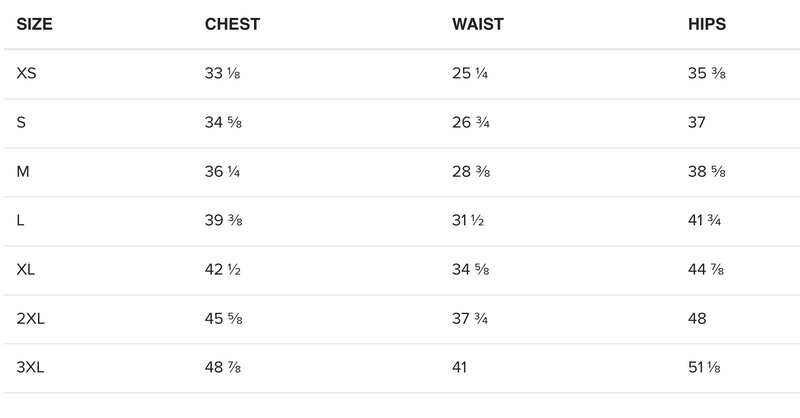800x418 pixels.
Task: Click chest value 39 ⅜ for L
Action: [221, 221]
